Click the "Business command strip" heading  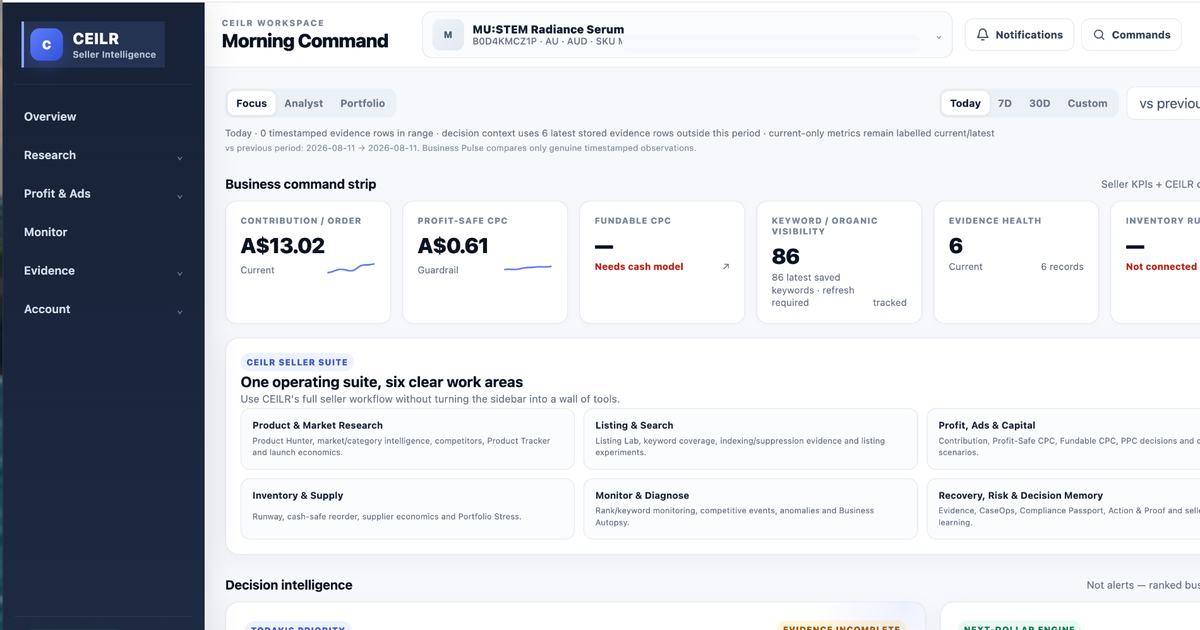pyautogui.click(x=301, y=184)
